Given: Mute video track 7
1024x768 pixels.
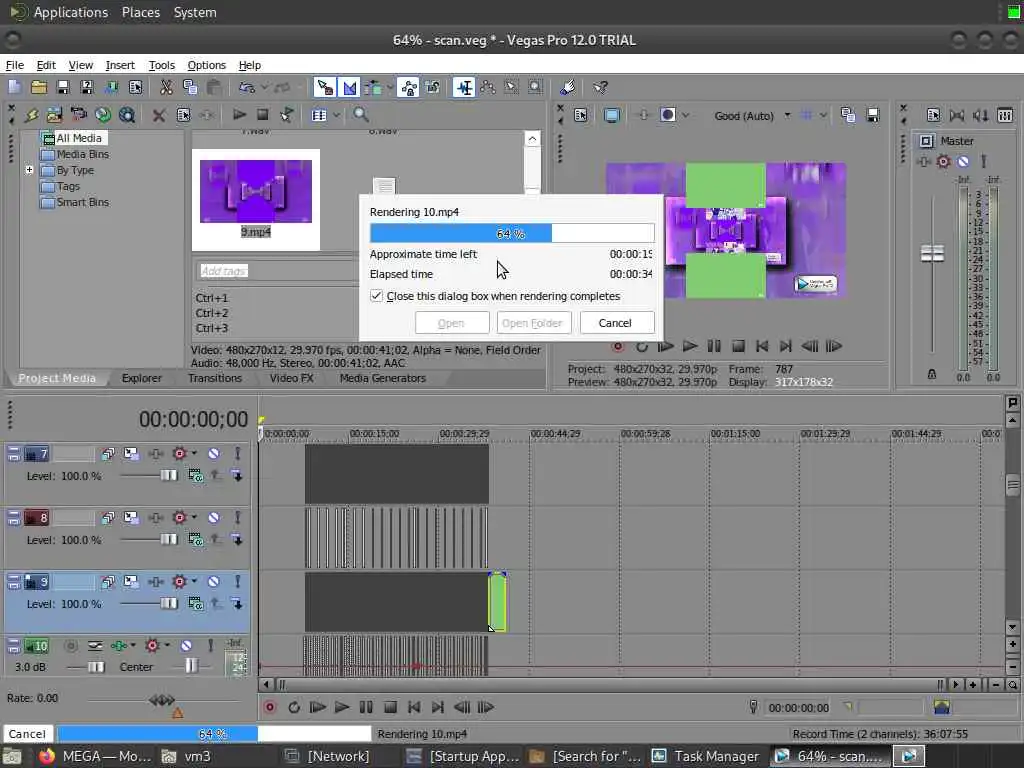Looking at the screenshot, I should [214, 454].
